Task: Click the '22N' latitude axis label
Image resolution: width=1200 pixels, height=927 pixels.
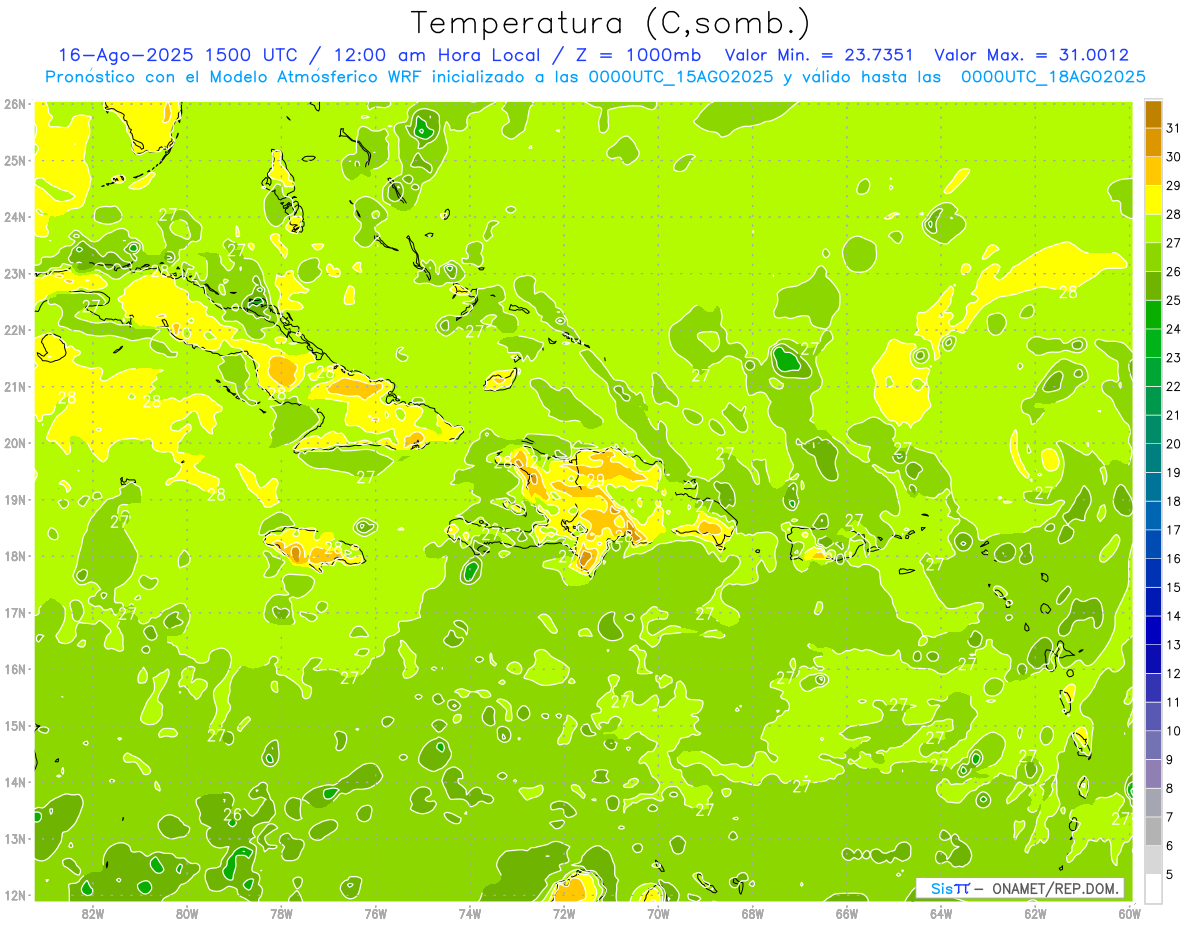Action: point(15,330)
